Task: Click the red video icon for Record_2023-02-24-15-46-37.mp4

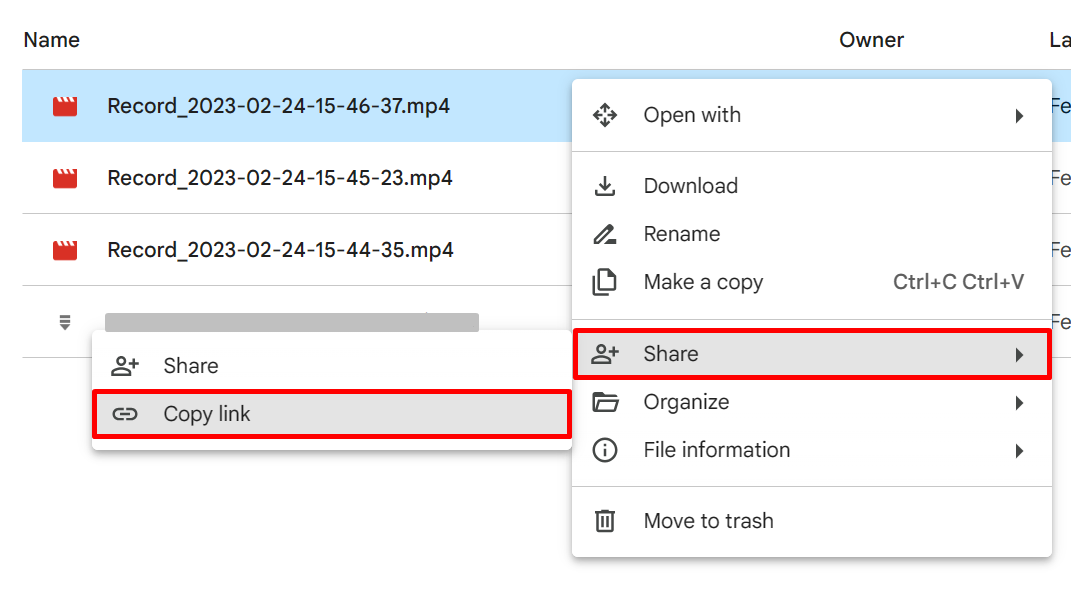Action: tap(65, 105)
